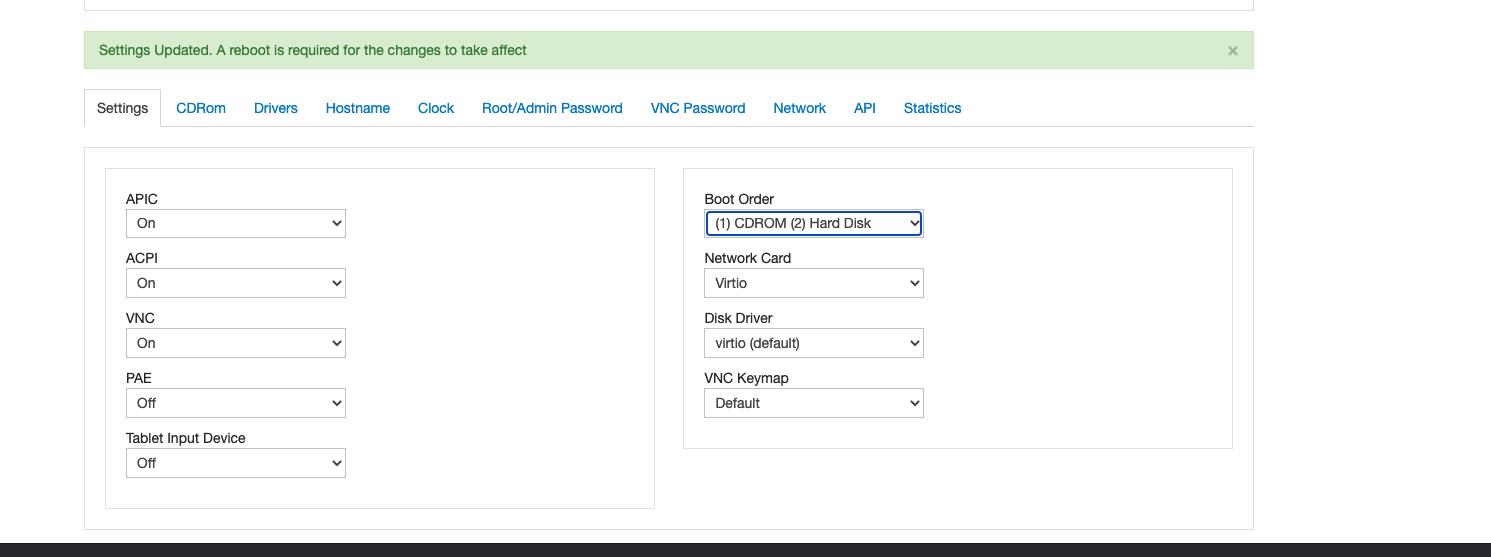Select the active Settings tab
Image resolution: width=1491 pixels, height=557 pixels.
123,108
